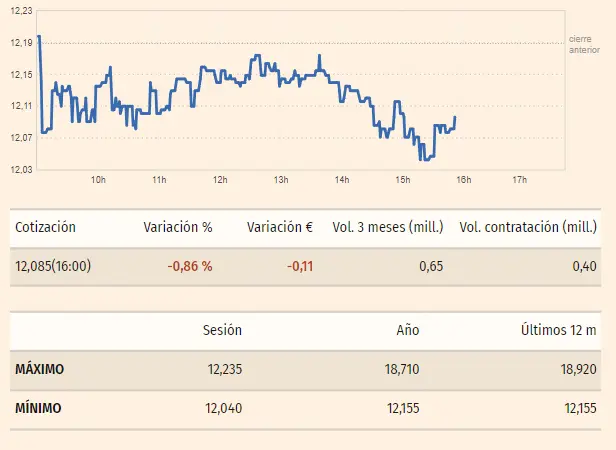616x450 pixels.
Task: Click the Cotización column header
Action: (45, 228)
